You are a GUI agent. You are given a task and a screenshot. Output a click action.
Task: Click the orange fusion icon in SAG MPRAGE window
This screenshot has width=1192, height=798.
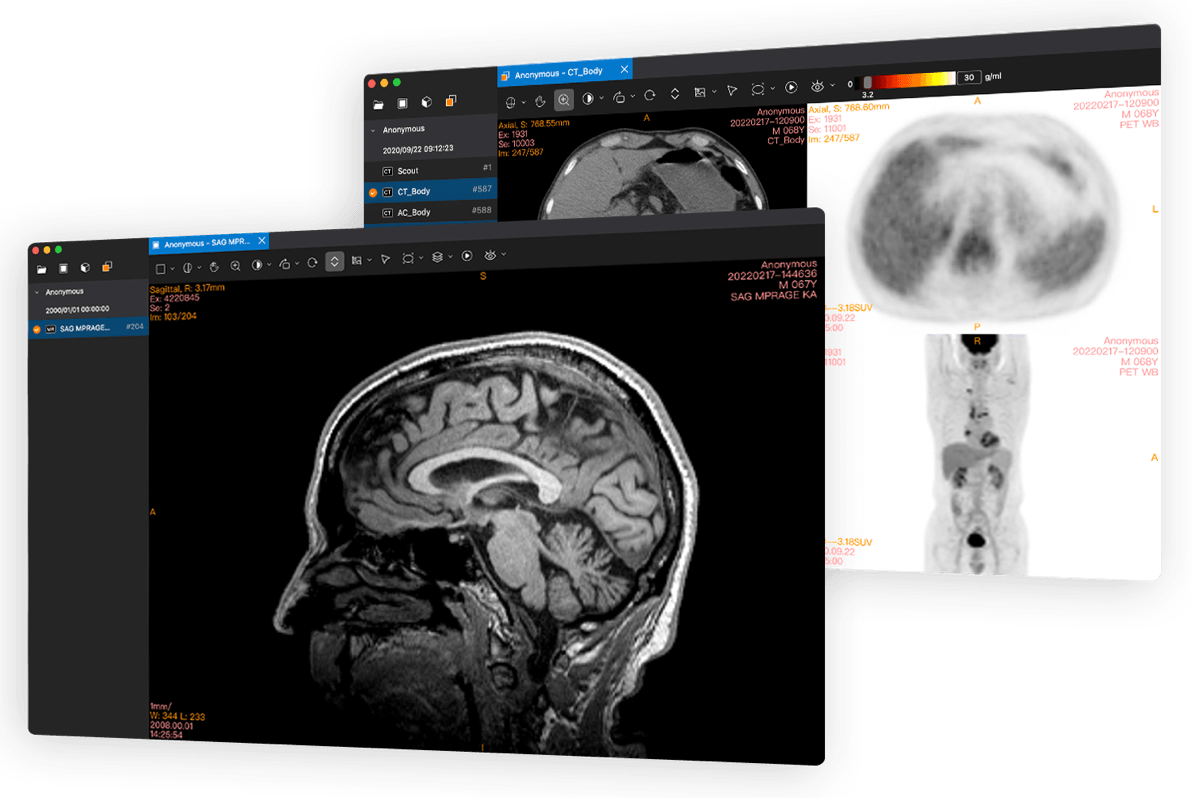click(x=107, y=266)
